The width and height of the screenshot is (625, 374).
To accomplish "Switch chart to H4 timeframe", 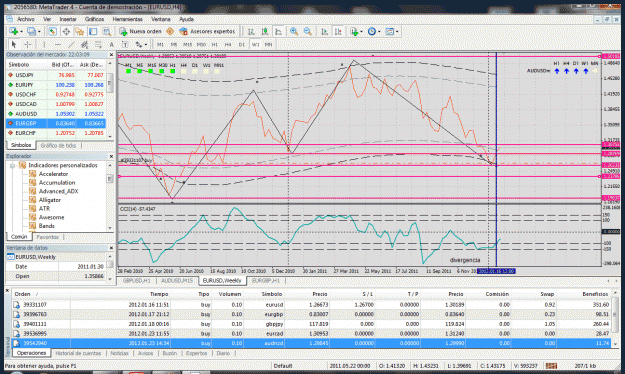I will coord(228,44).
